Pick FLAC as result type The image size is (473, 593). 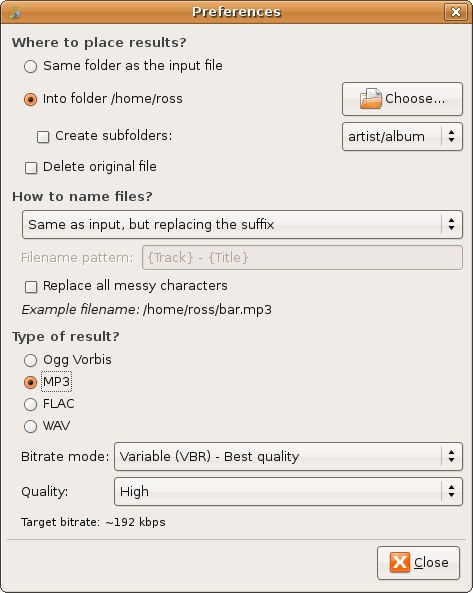tap(31, 404)
